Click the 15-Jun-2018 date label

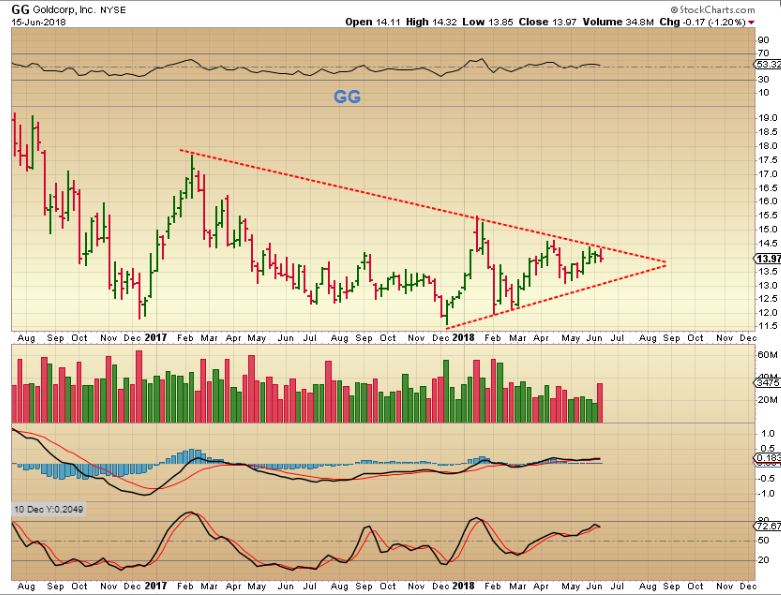[x=38, y=22]
